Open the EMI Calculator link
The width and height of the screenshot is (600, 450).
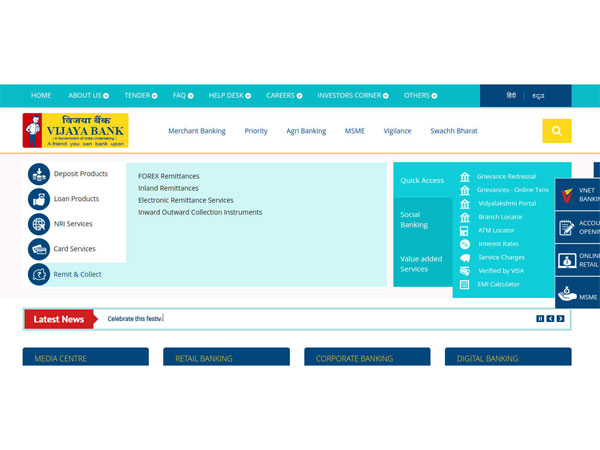pyautogui.click(x=497, y=284)
